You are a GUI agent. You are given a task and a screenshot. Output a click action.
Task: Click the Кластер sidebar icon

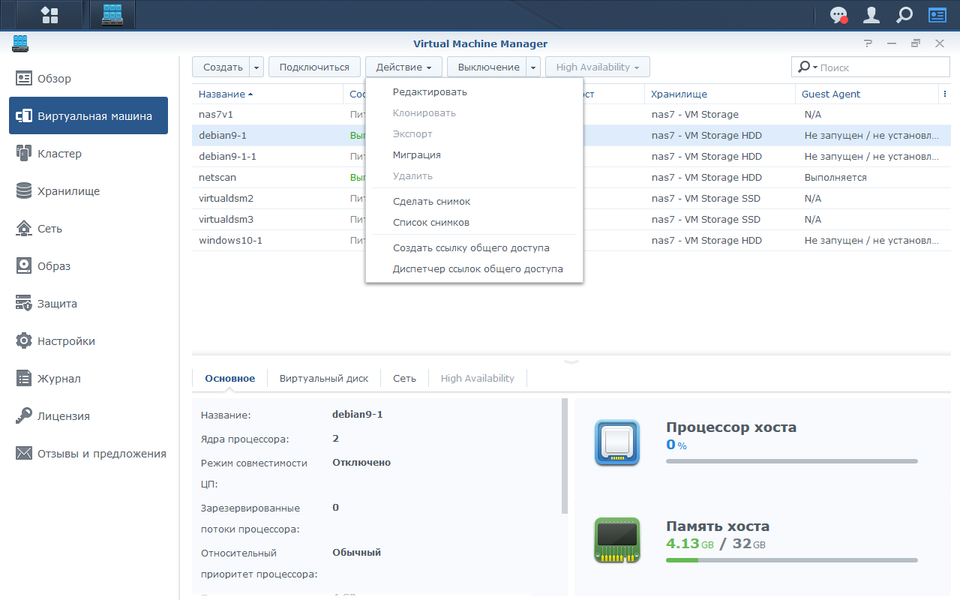point(23,153)
